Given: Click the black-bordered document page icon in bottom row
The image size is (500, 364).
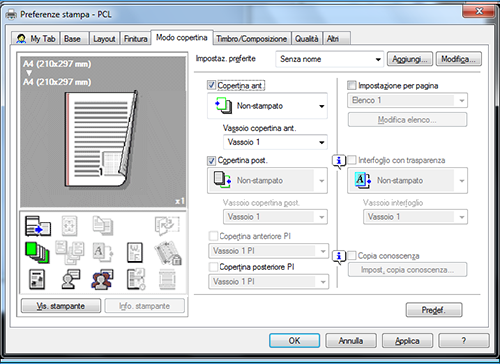Looking at the screenshot, I should coord(37,279).
